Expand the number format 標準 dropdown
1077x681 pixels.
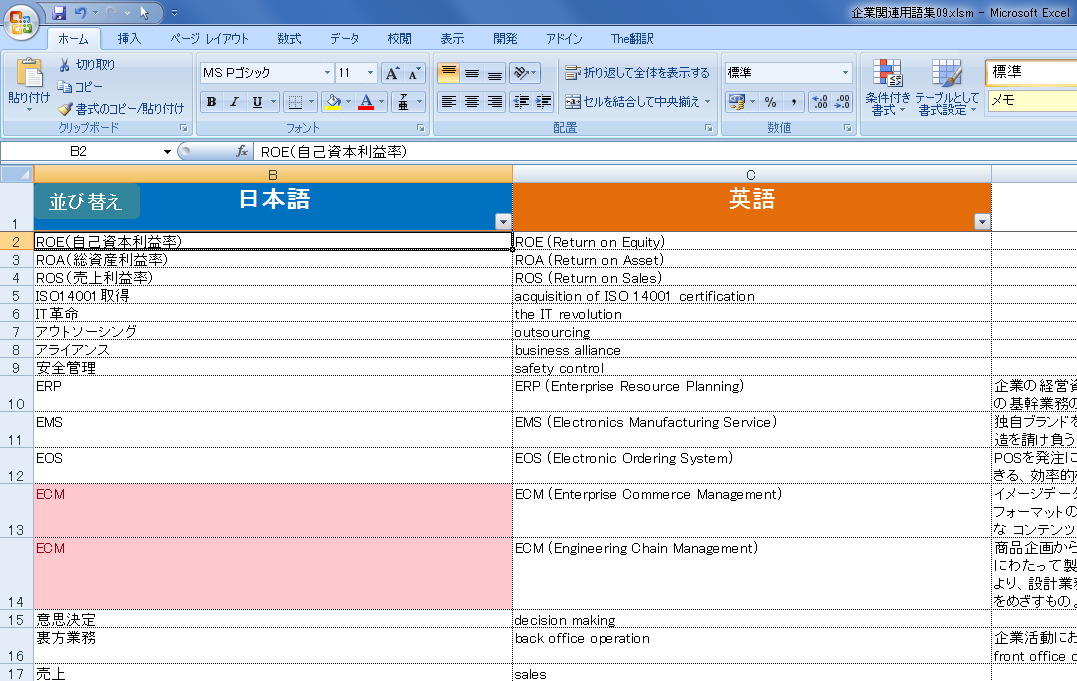pyautogui.click(x=845, y=73)
